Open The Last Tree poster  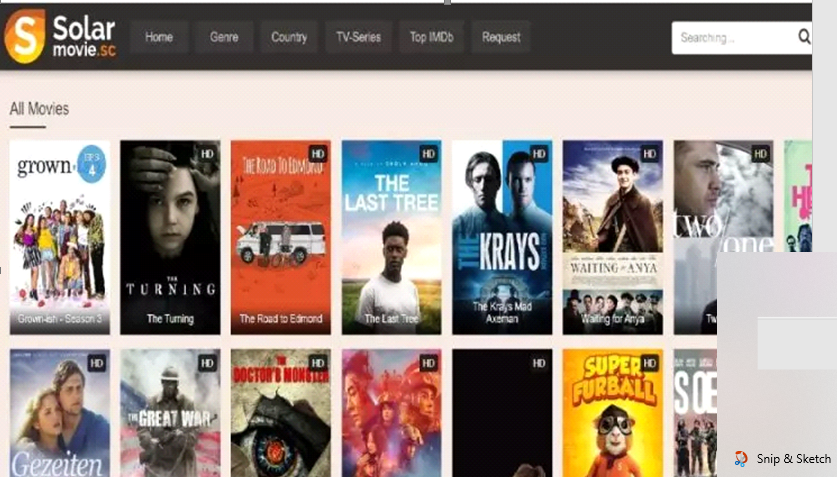tap(391, 237)
